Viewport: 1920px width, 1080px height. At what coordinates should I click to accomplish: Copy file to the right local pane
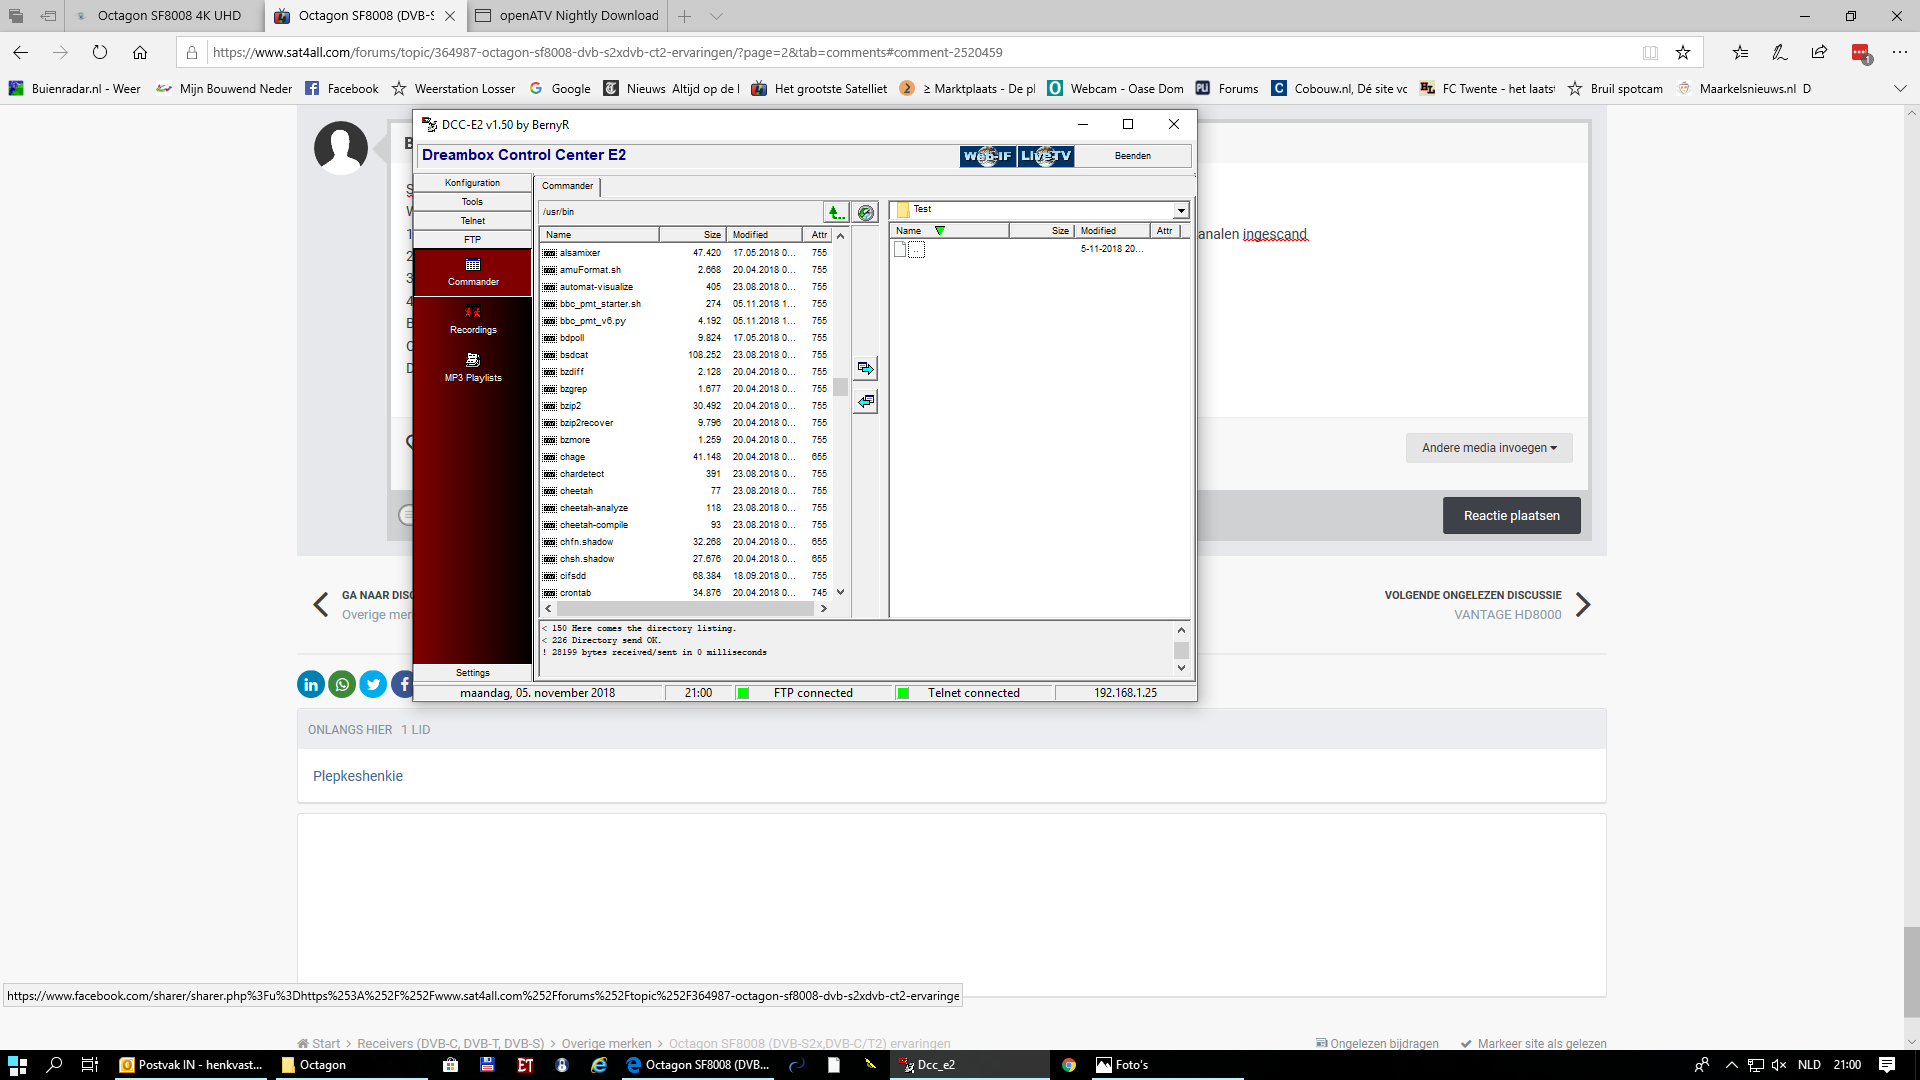(866, 369)
